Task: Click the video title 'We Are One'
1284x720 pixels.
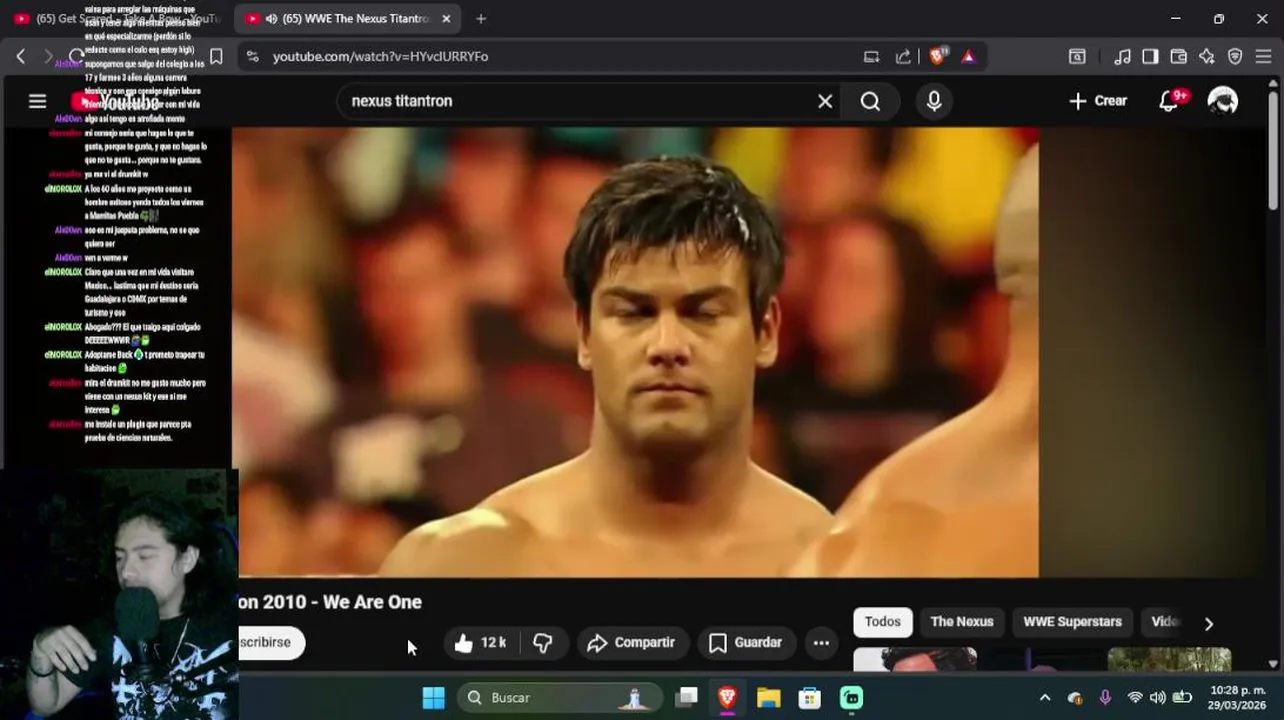Action: coord(329,602)
